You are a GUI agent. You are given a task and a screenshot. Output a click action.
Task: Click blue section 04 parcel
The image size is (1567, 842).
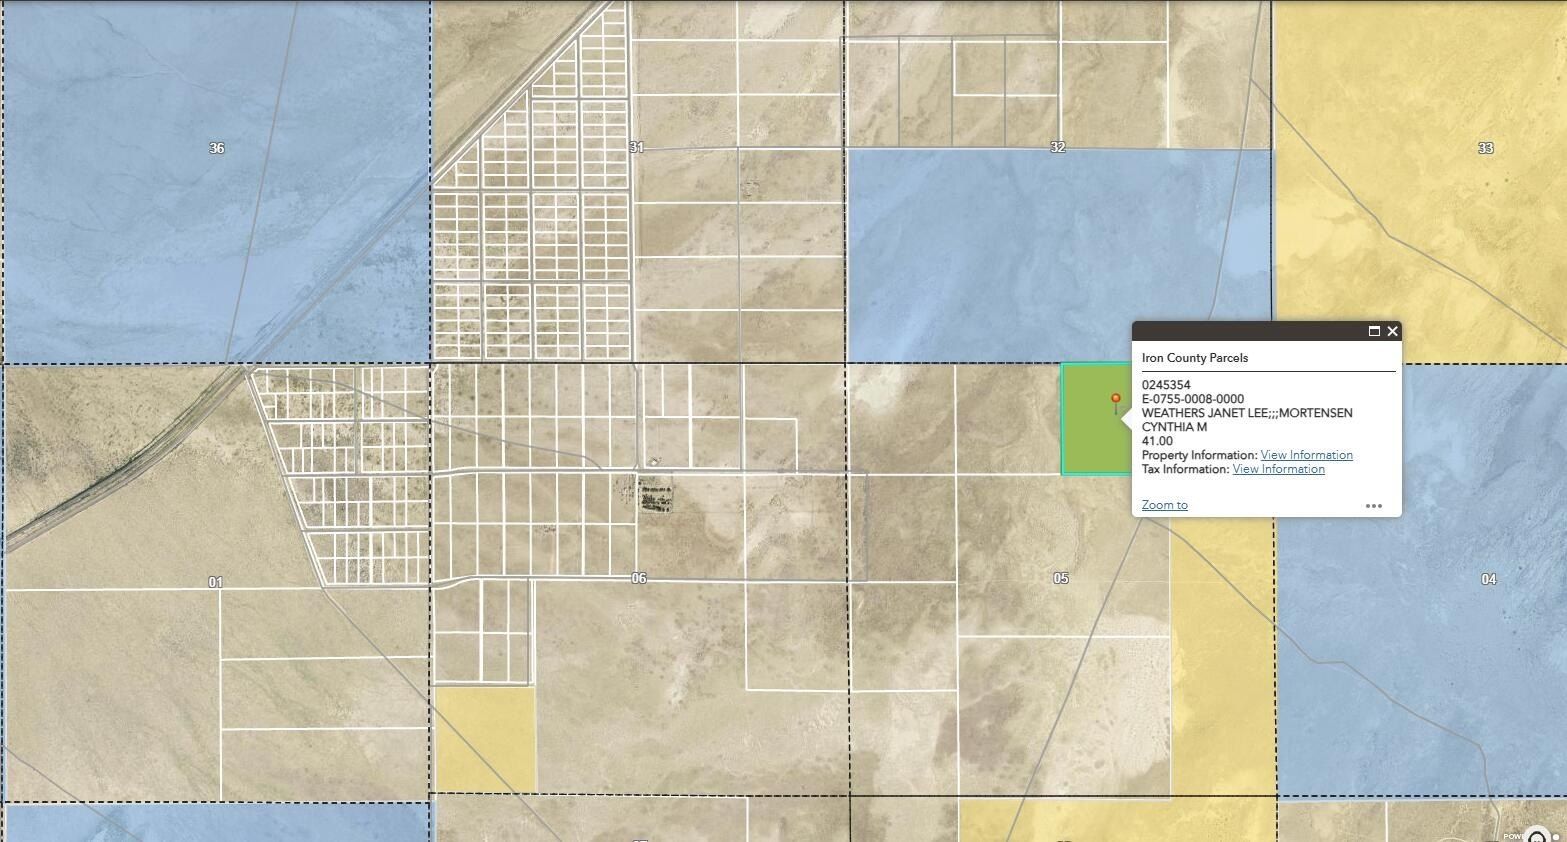[1488, 578]
